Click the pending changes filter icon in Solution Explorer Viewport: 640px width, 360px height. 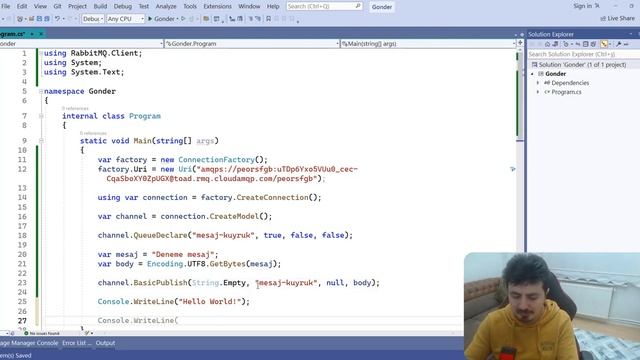point(566,44)
